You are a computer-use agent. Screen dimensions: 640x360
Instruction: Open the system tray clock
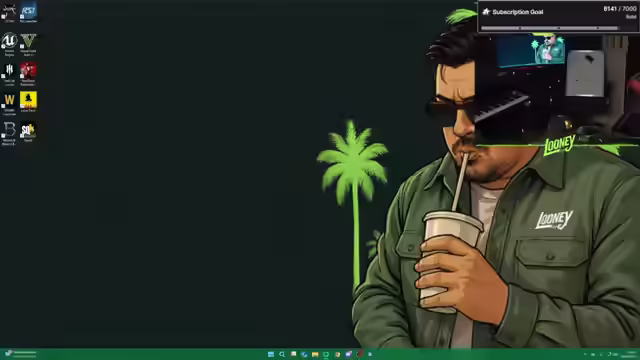[630, 354]
